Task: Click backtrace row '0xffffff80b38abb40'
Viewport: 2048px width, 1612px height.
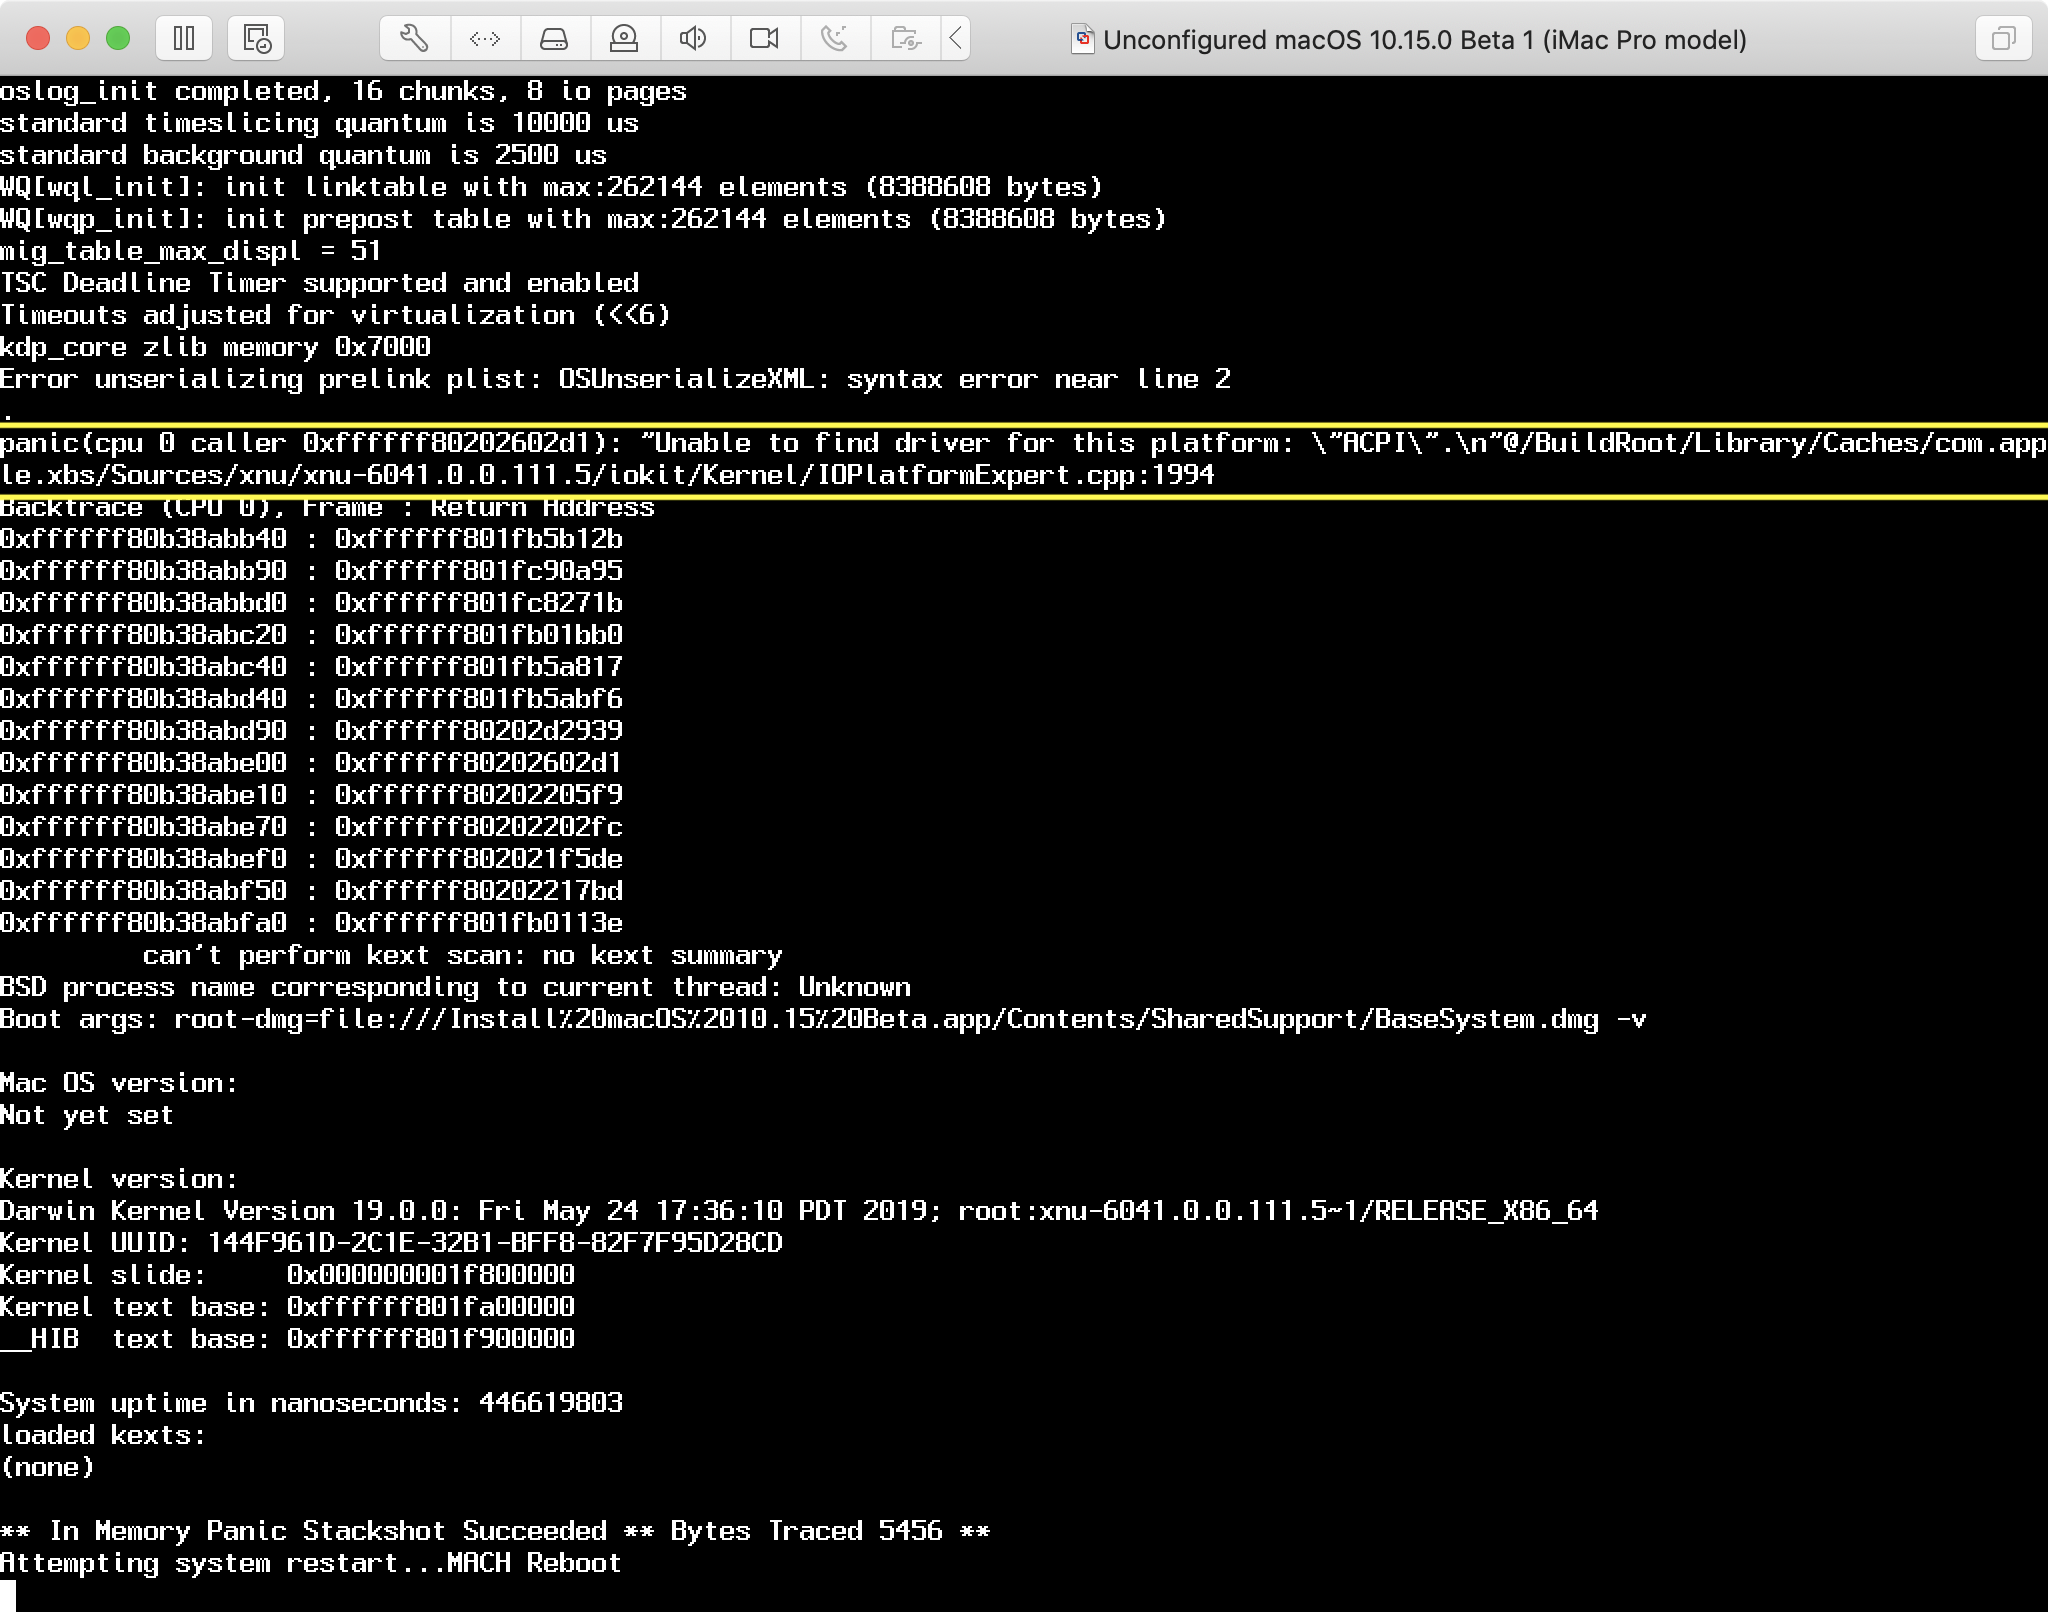Action: coord(311,539)
